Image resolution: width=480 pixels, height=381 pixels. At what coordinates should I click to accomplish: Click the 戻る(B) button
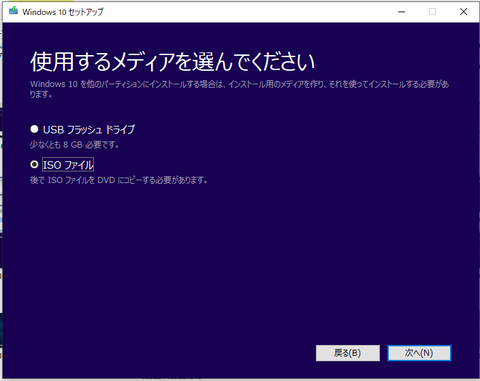tap(348, 353)
